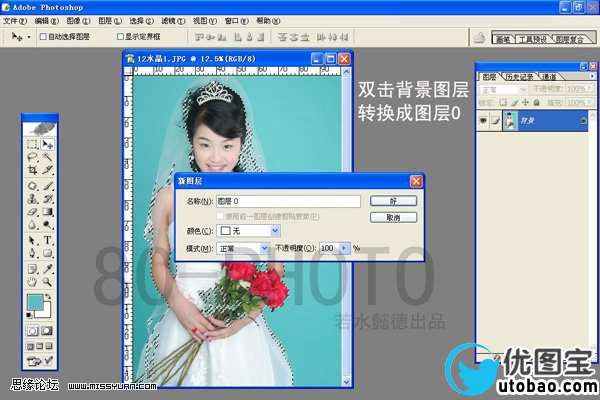Open the Tool Presets tab in palette well
The height and width of the screenshot is (400, 600).
pyautogui.click(x=533, y=39)
